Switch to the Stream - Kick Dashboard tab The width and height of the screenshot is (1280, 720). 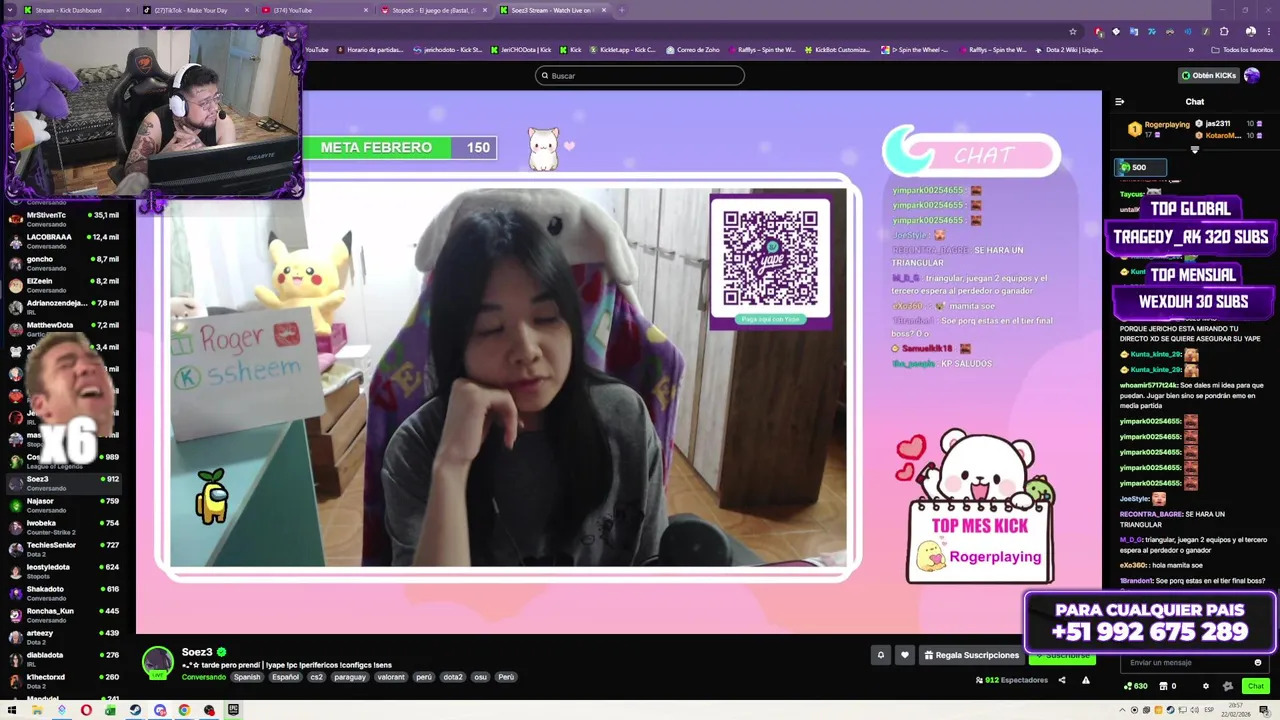77,10
